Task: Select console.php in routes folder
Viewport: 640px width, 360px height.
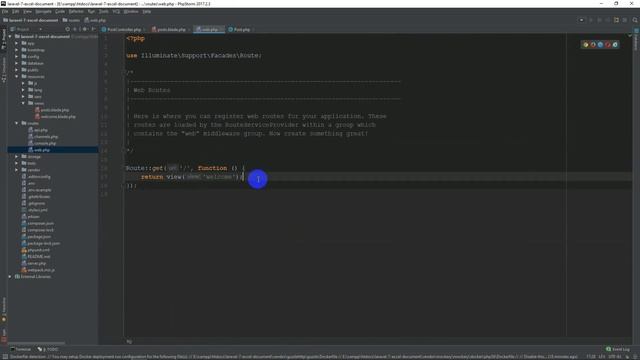Action: pyautogui.click(x=42, y=143)
